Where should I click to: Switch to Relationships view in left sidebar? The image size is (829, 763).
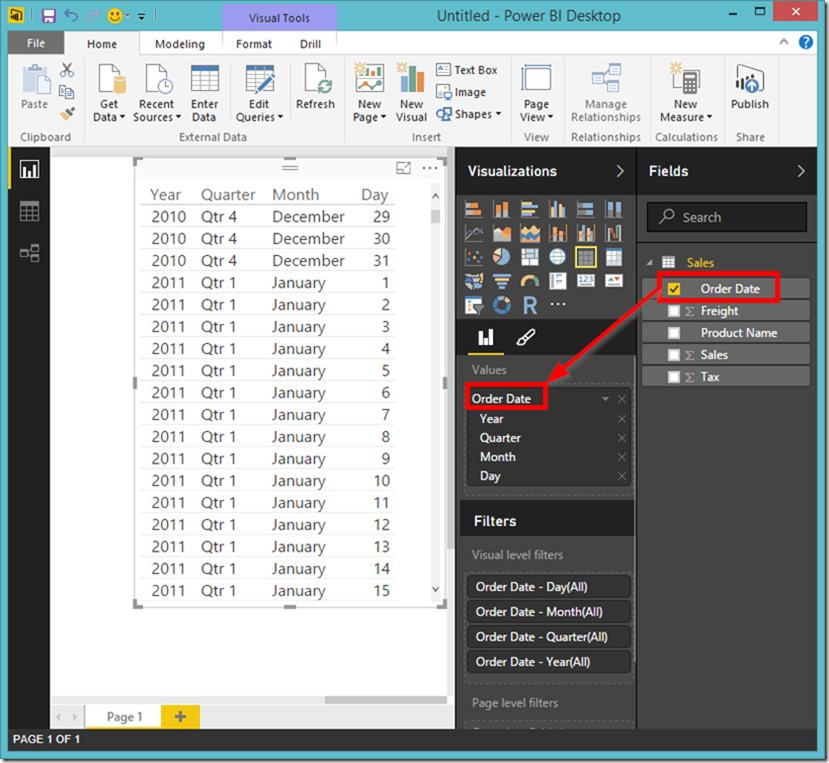point(27,253)
